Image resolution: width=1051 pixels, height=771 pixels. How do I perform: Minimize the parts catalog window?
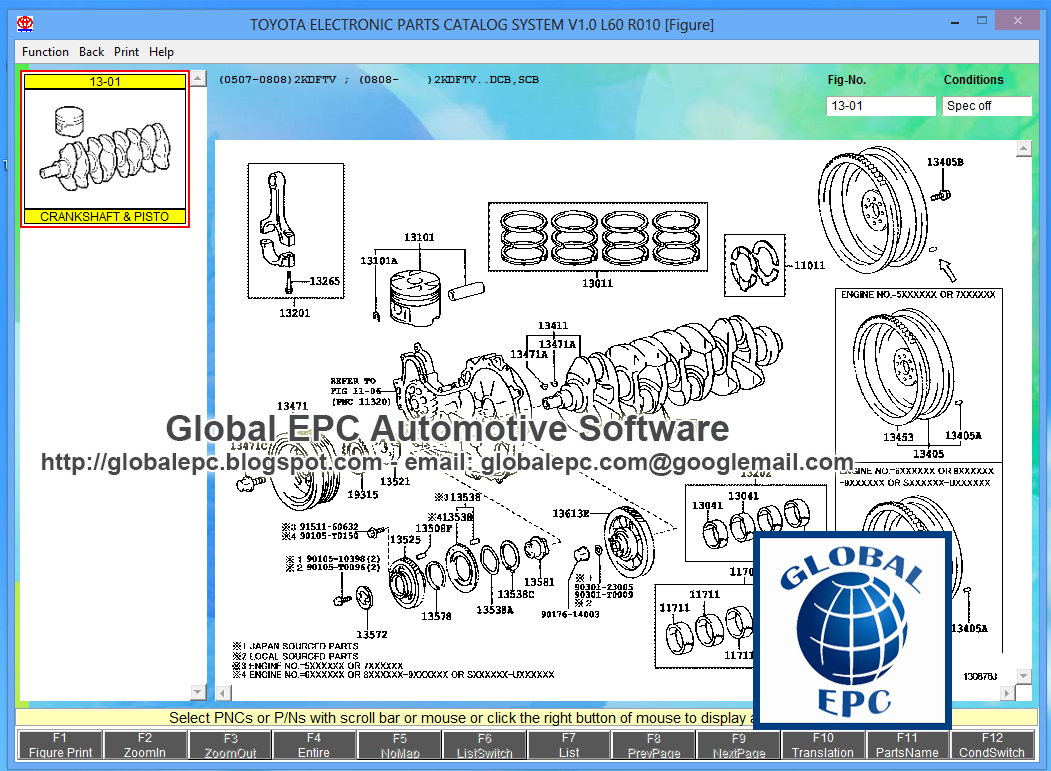(x=954, y=23)
